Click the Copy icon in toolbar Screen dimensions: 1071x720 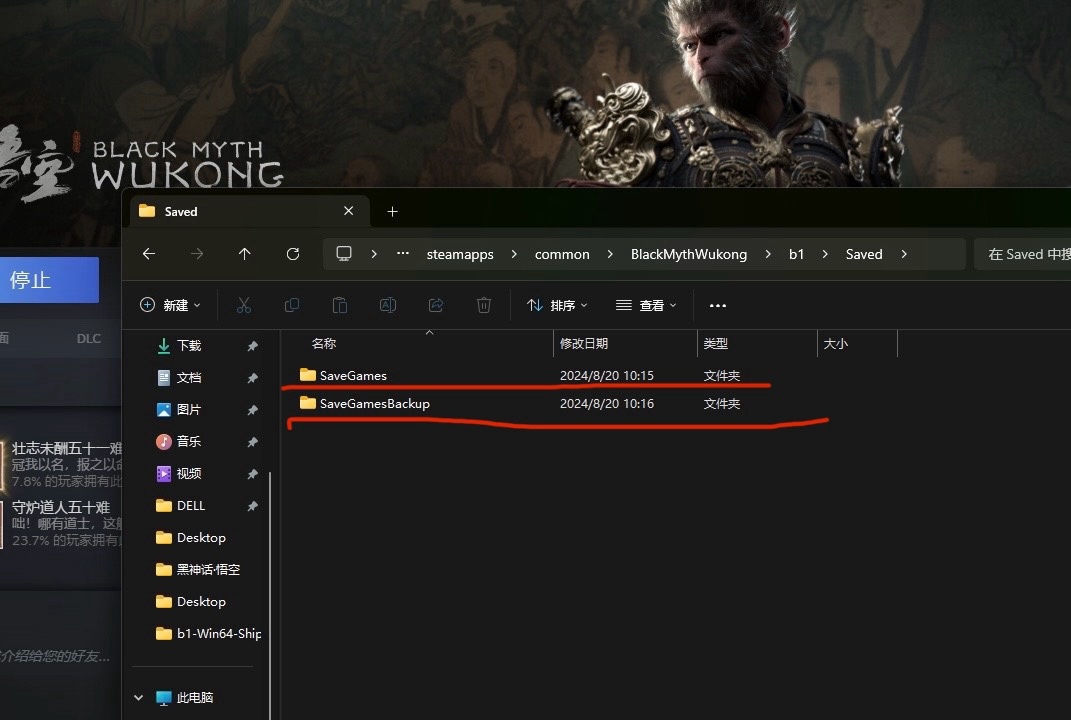292,305
